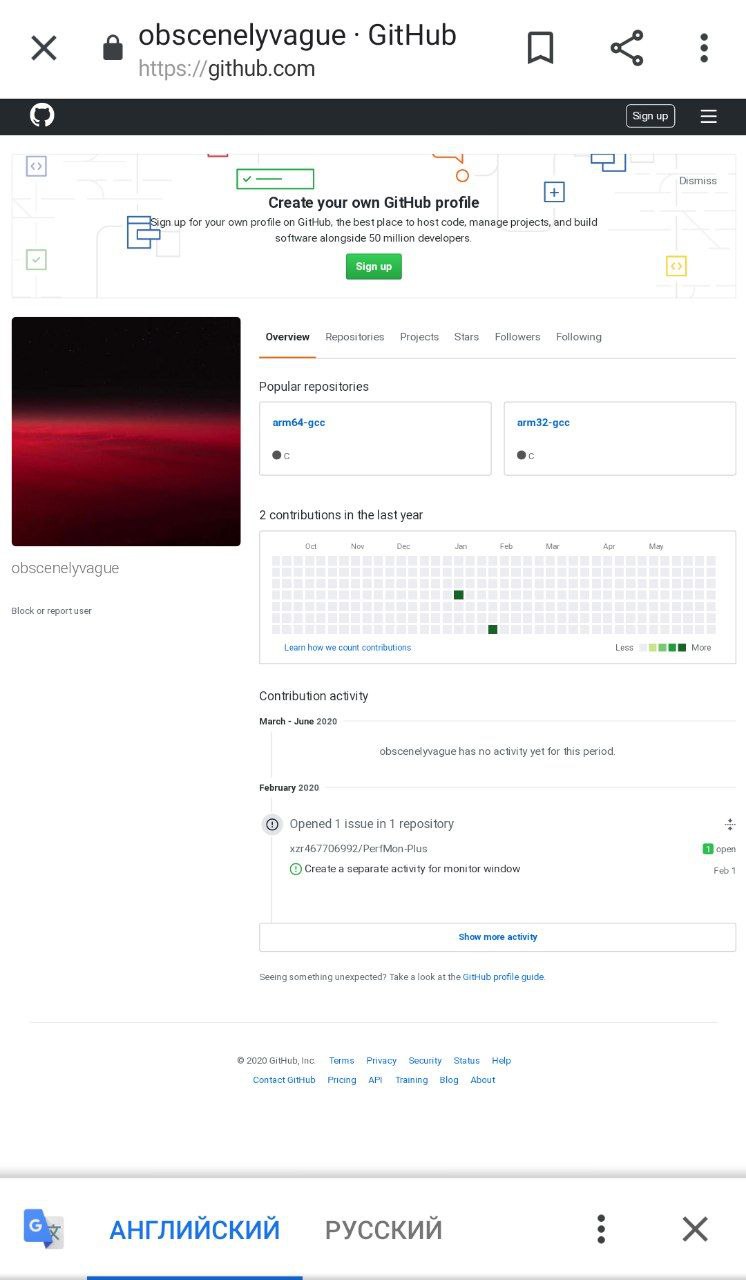The image size is (746, 1280).
Task: Open the Help footer link
Action: pos(501,1061)
